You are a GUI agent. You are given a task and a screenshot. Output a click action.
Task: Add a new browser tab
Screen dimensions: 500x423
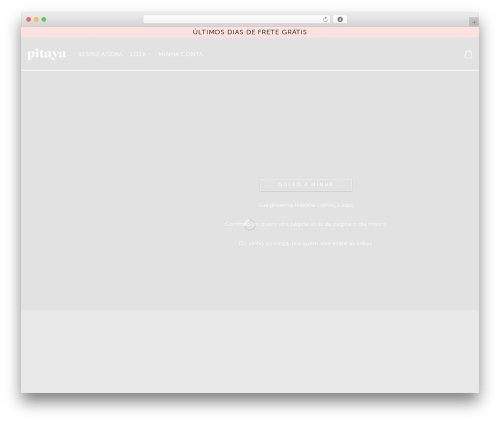(474, 22)
